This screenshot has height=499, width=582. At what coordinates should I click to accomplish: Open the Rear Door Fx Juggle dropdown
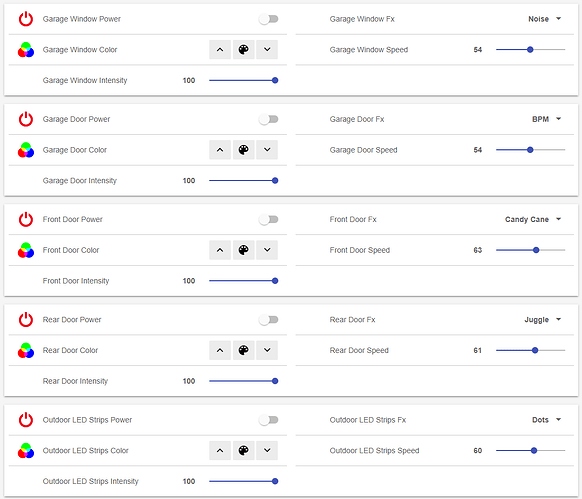coord(543,320)
